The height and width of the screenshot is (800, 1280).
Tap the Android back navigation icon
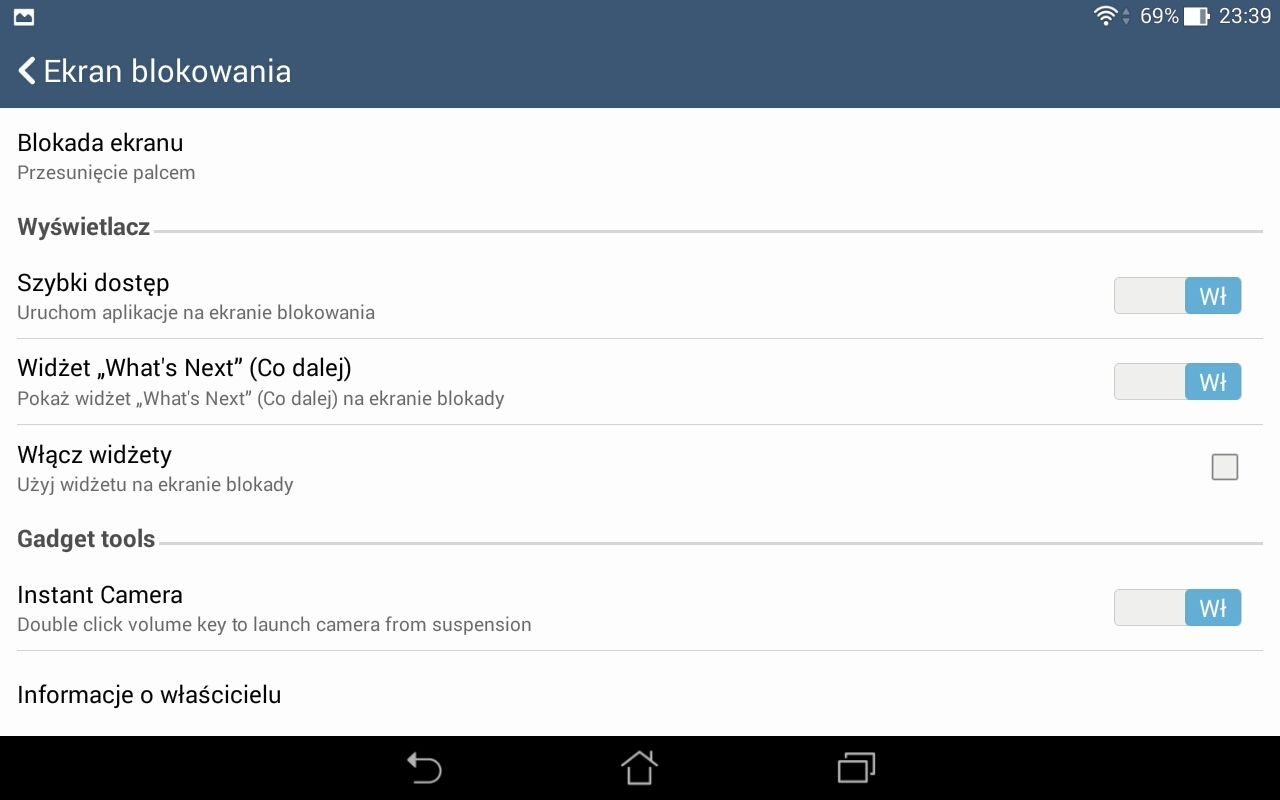click(424, 768)
